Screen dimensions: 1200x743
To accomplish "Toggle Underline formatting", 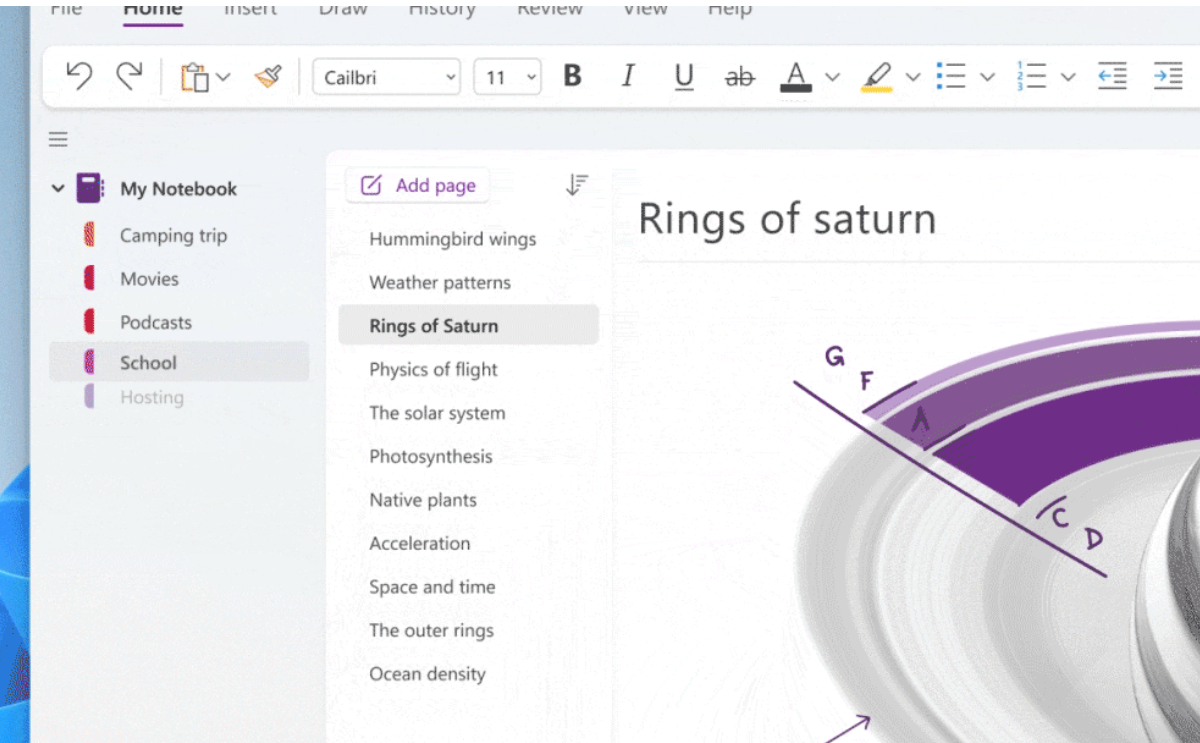I will (x=684, y=77).
